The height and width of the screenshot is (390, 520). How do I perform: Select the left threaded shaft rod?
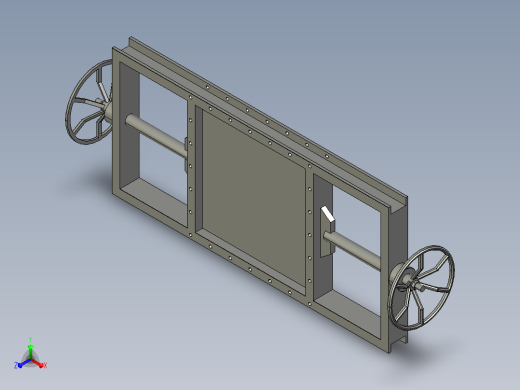tap(156, 136)
